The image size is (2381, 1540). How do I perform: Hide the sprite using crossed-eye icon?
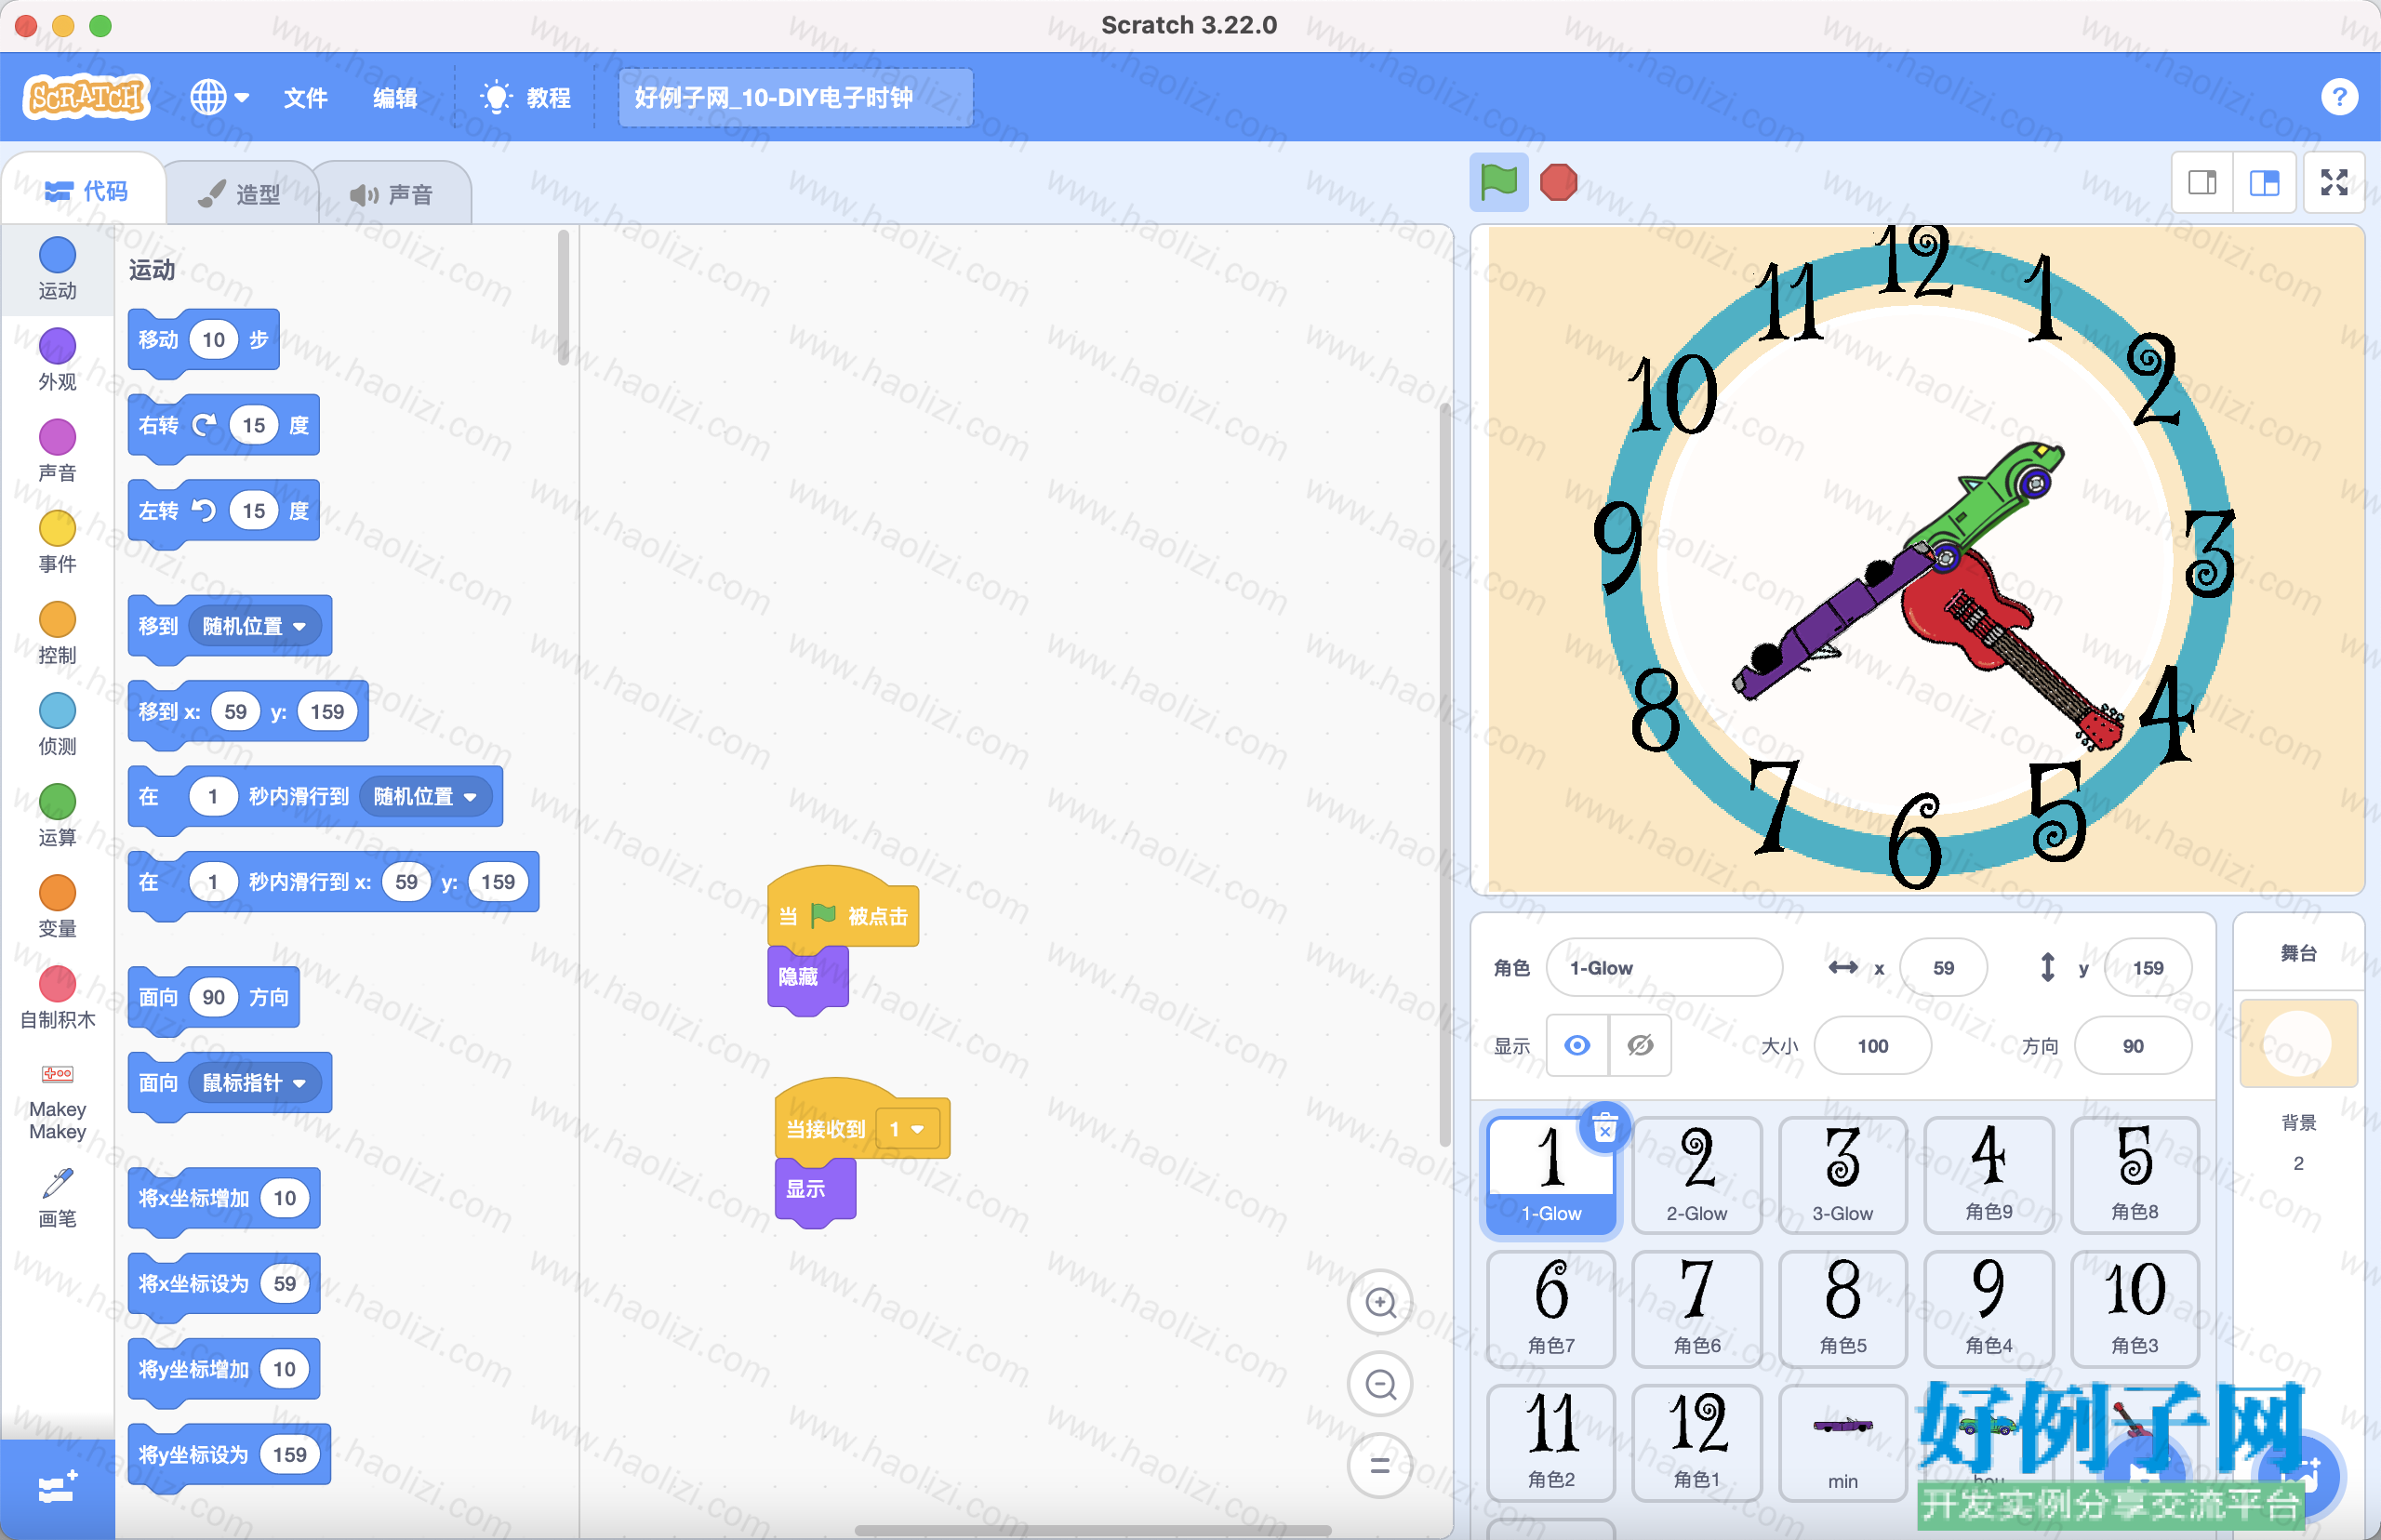1640,1045
